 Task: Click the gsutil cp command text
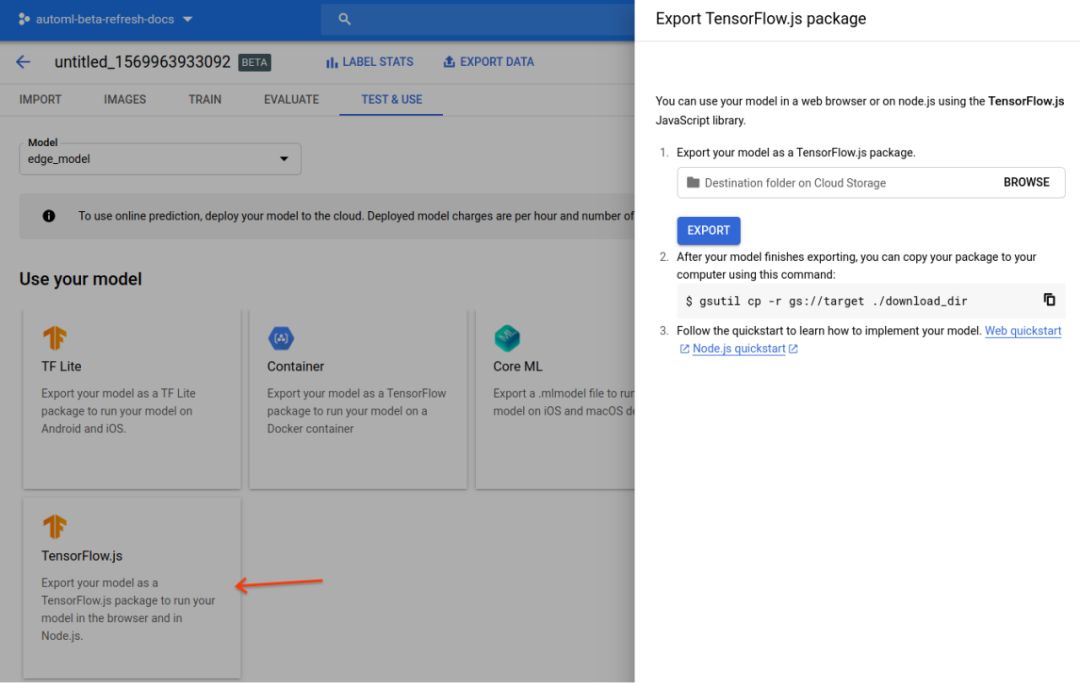(x=827, y=301)
